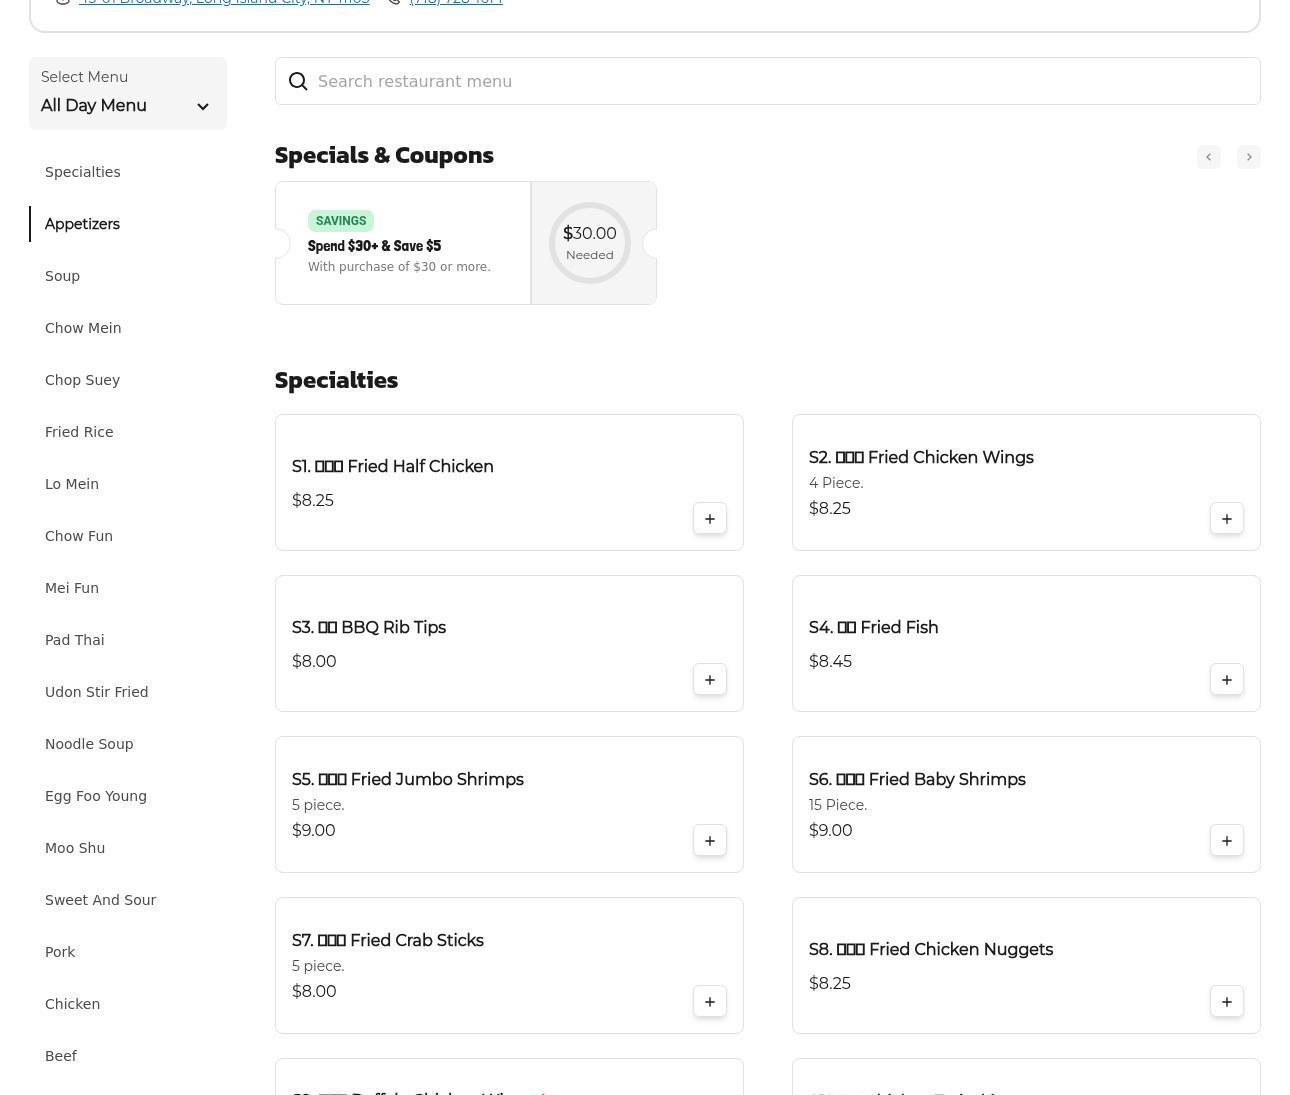Viewport: 1290px width, 1095px height.
Task: Open the Select Menu dropdown
Action: 127,94
